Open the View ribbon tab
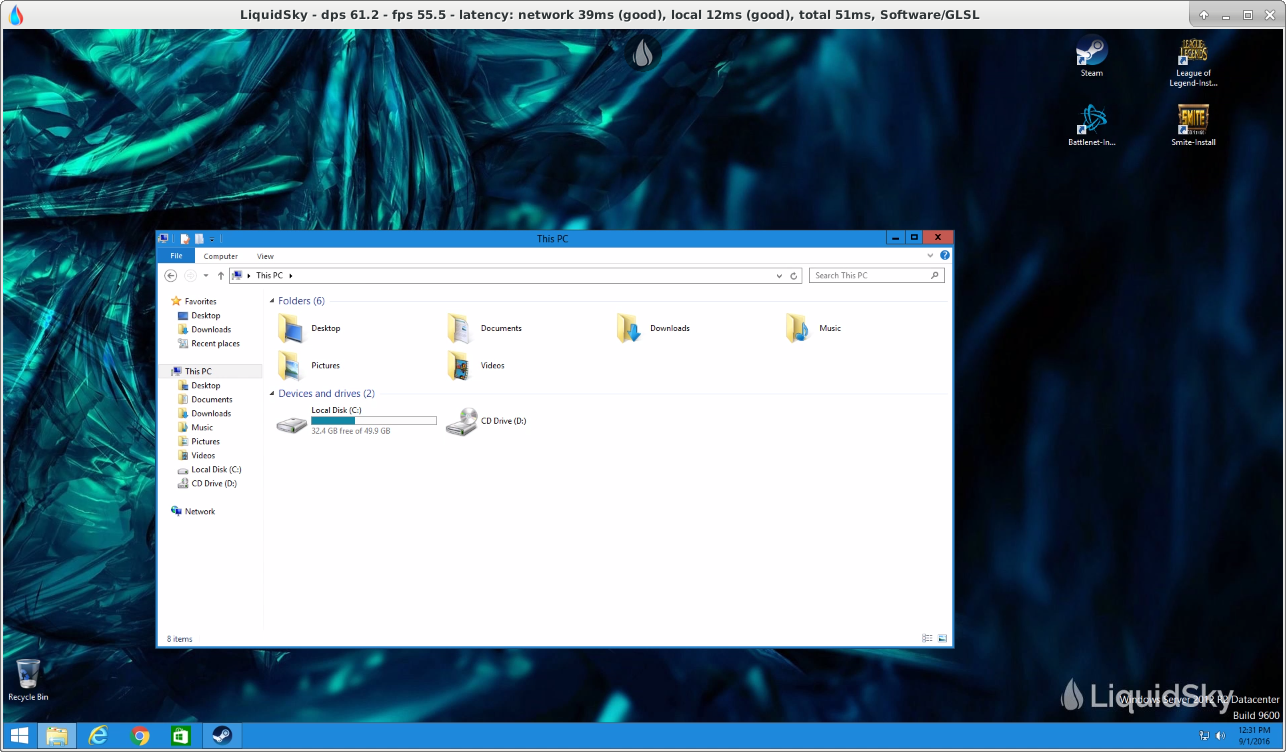Screen dimensions: 1286x752 [x=265, y=257]
